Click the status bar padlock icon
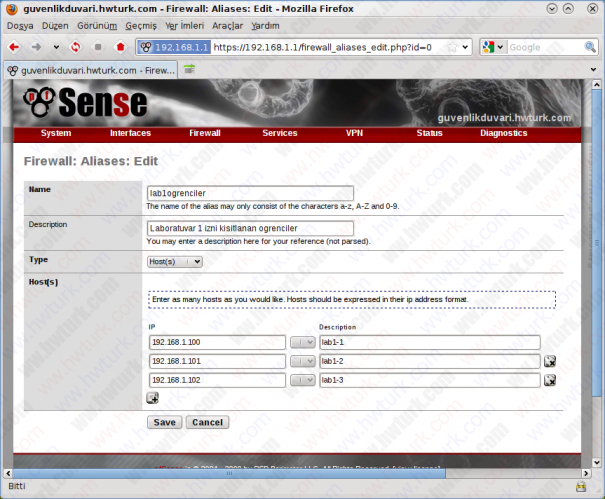605x499 pixels. (x=581, y=487)
